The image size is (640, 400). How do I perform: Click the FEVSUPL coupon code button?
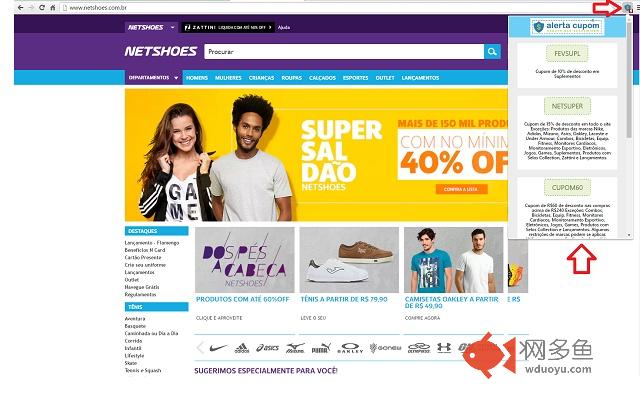point(567,53)
